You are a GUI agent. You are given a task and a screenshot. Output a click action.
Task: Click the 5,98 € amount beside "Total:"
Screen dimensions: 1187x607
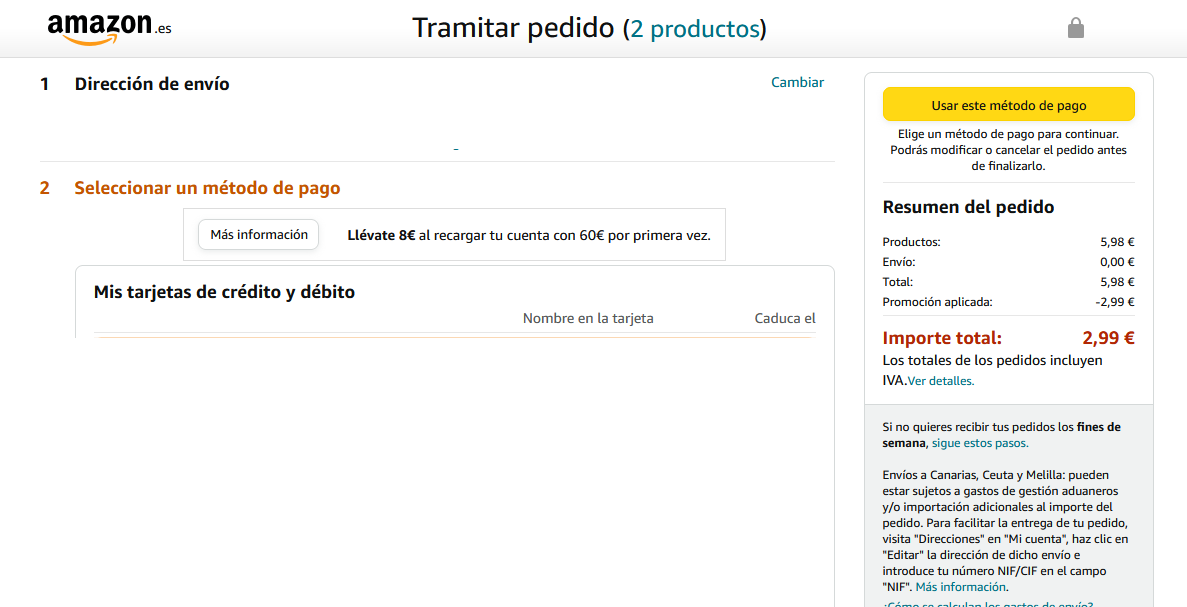point(1117,282)
